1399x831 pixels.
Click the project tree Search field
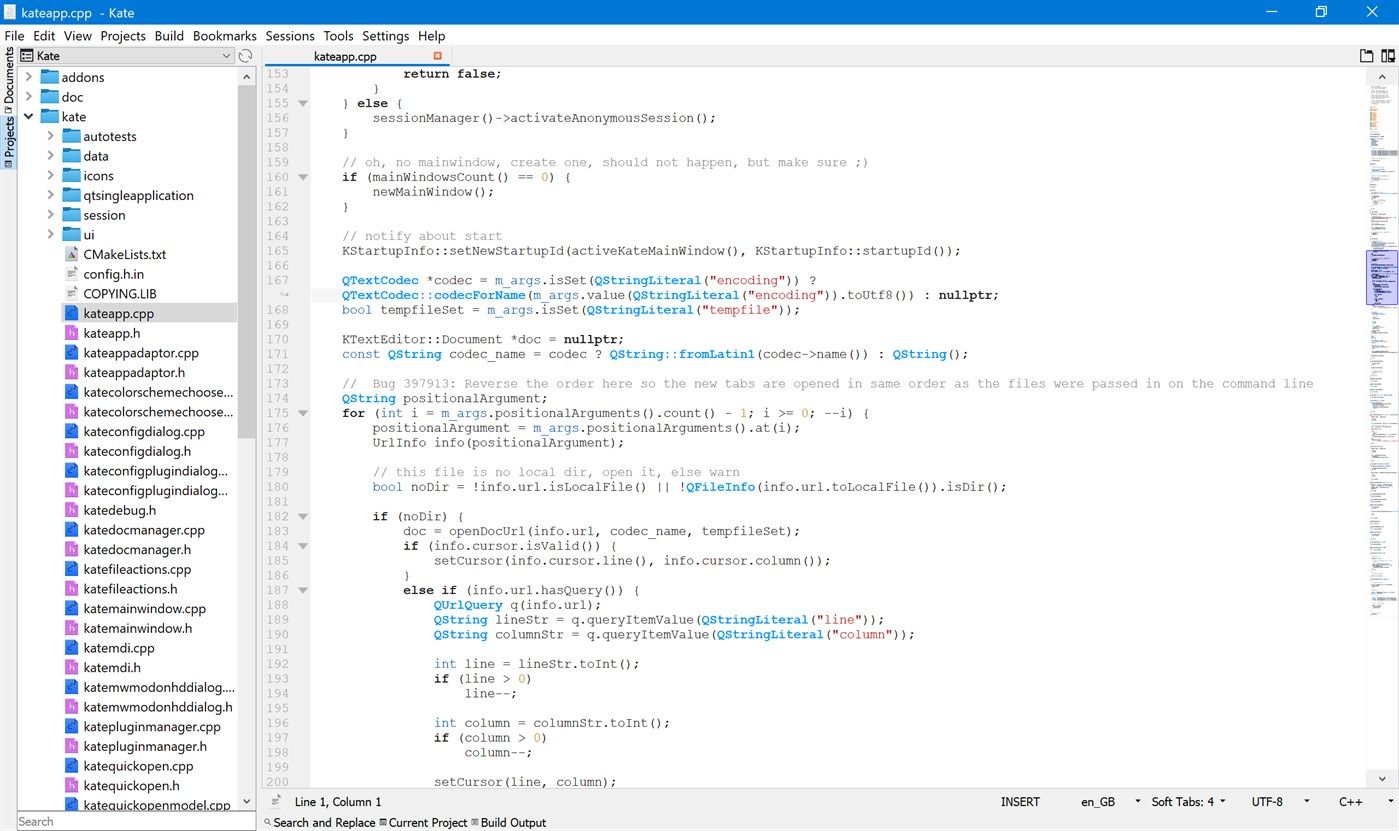tap(137, 821)
